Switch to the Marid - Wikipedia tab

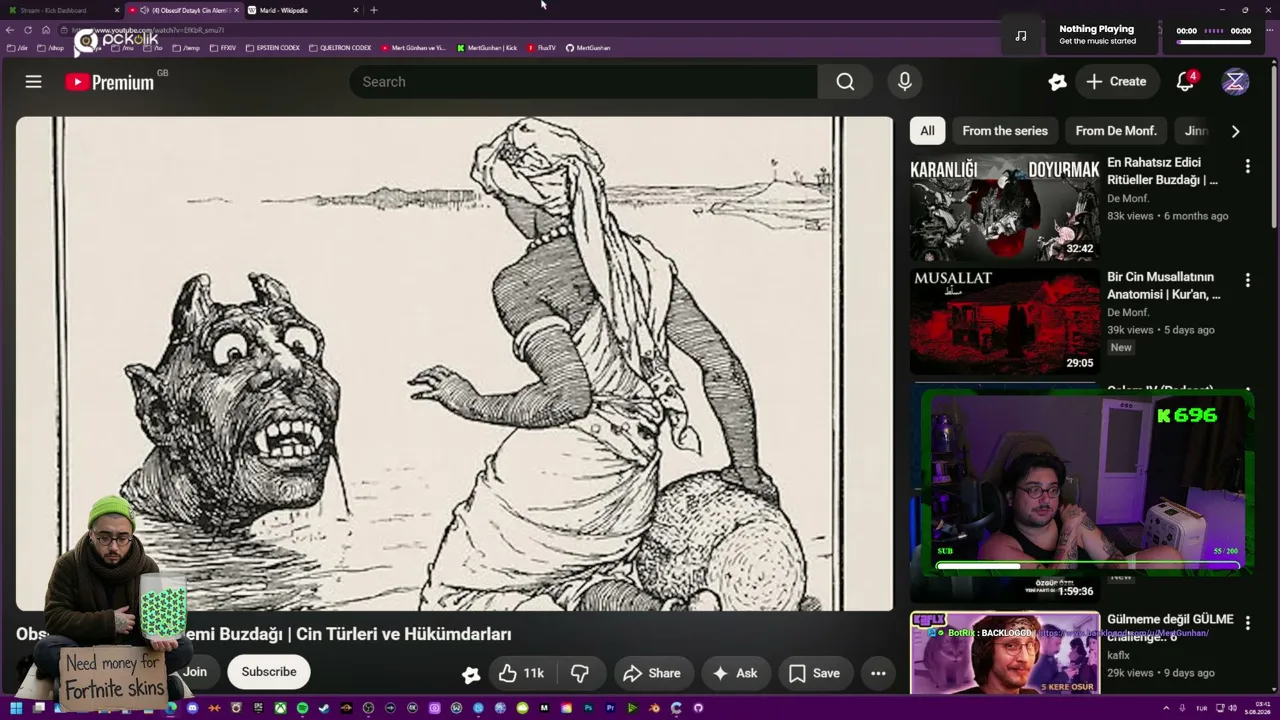coord(304,10)
